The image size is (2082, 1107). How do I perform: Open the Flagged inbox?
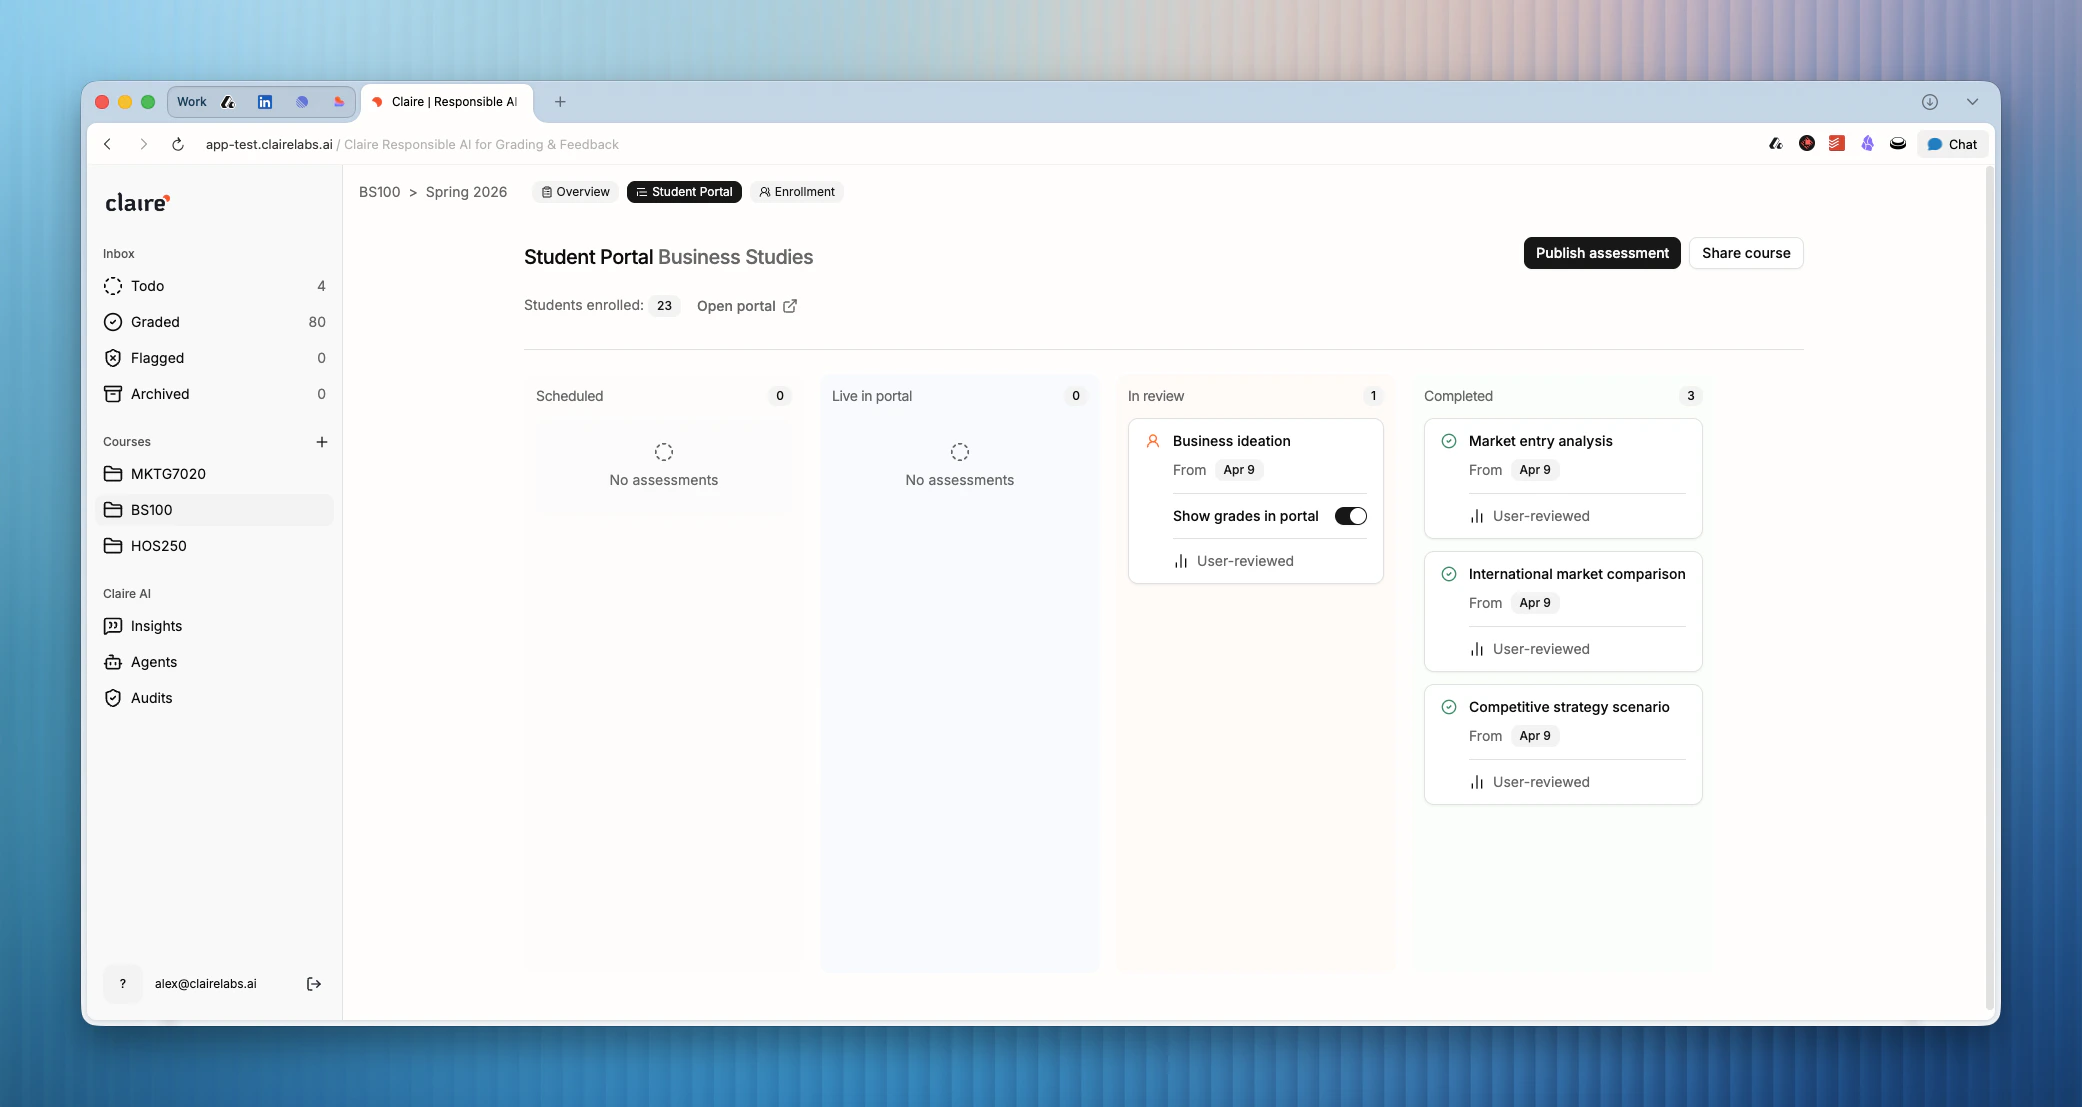coord(157,358)
